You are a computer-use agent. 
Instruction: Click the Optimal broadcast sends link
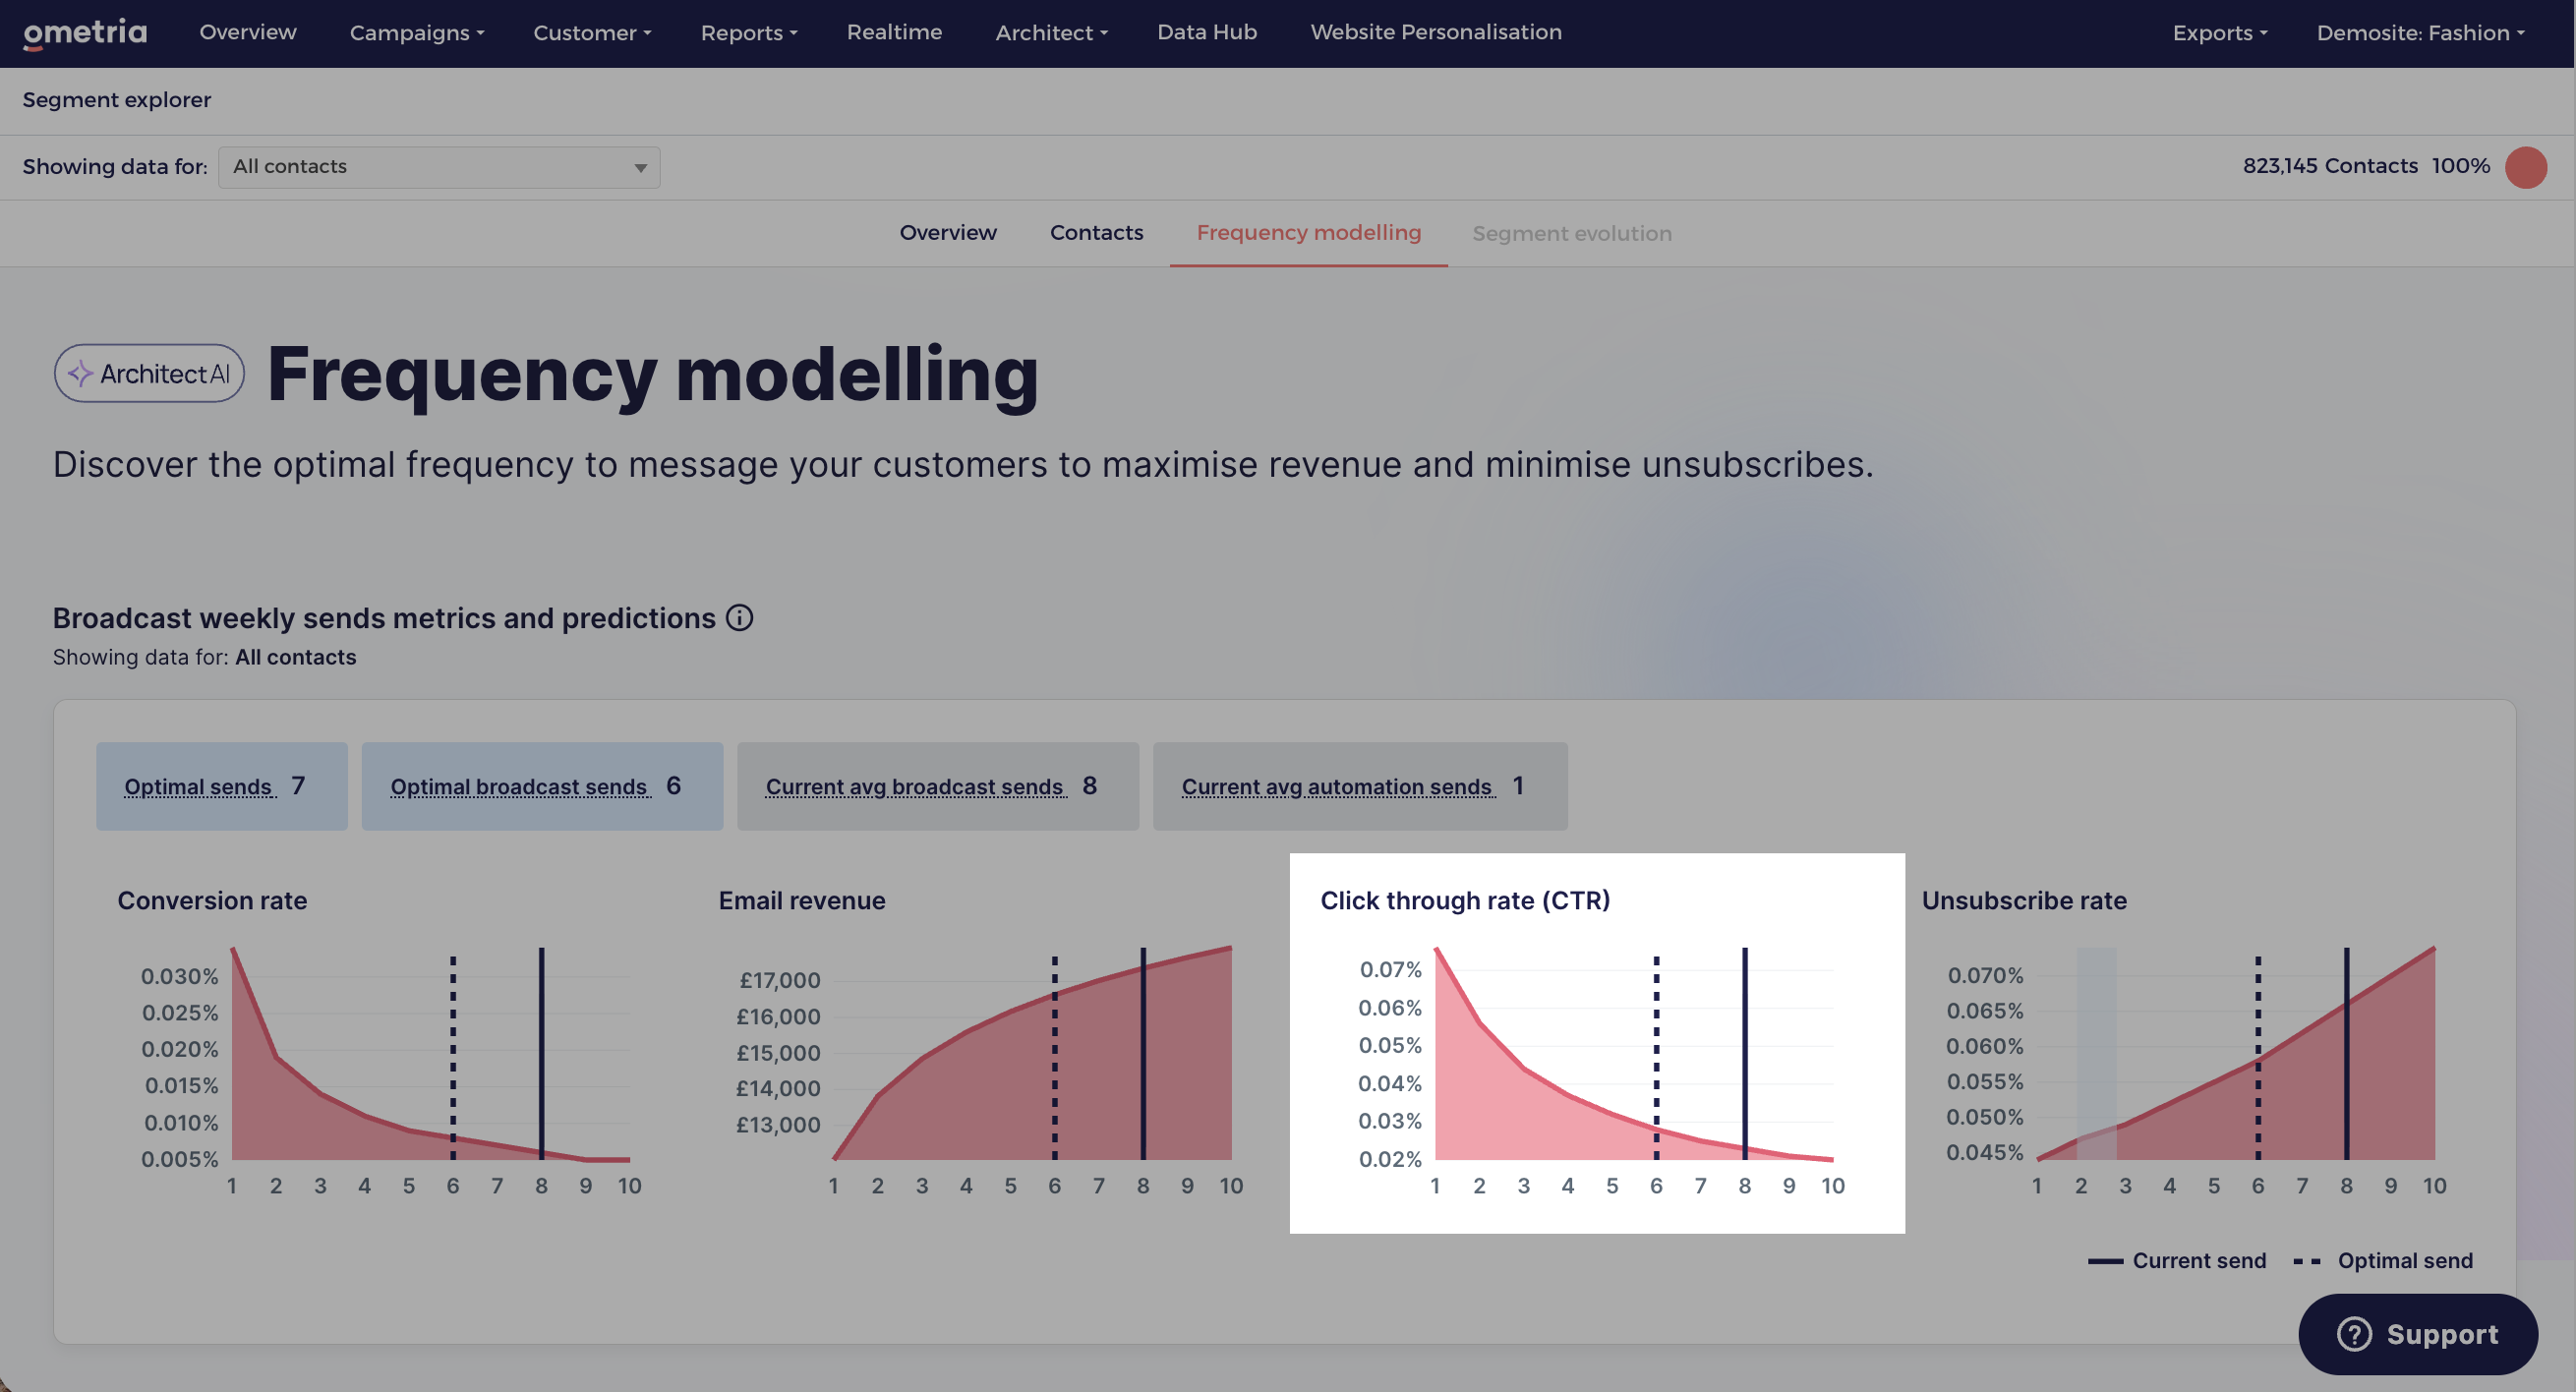tap(518, 787)
